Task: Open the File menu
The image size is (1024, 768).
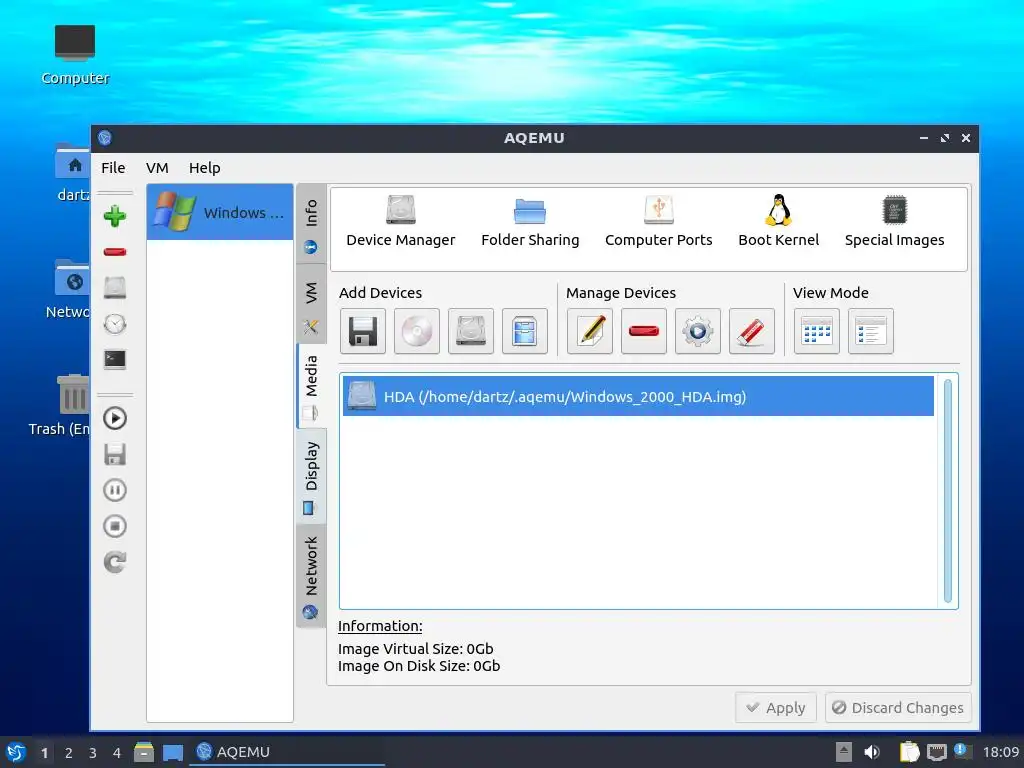Action: [x=113, y=168]
